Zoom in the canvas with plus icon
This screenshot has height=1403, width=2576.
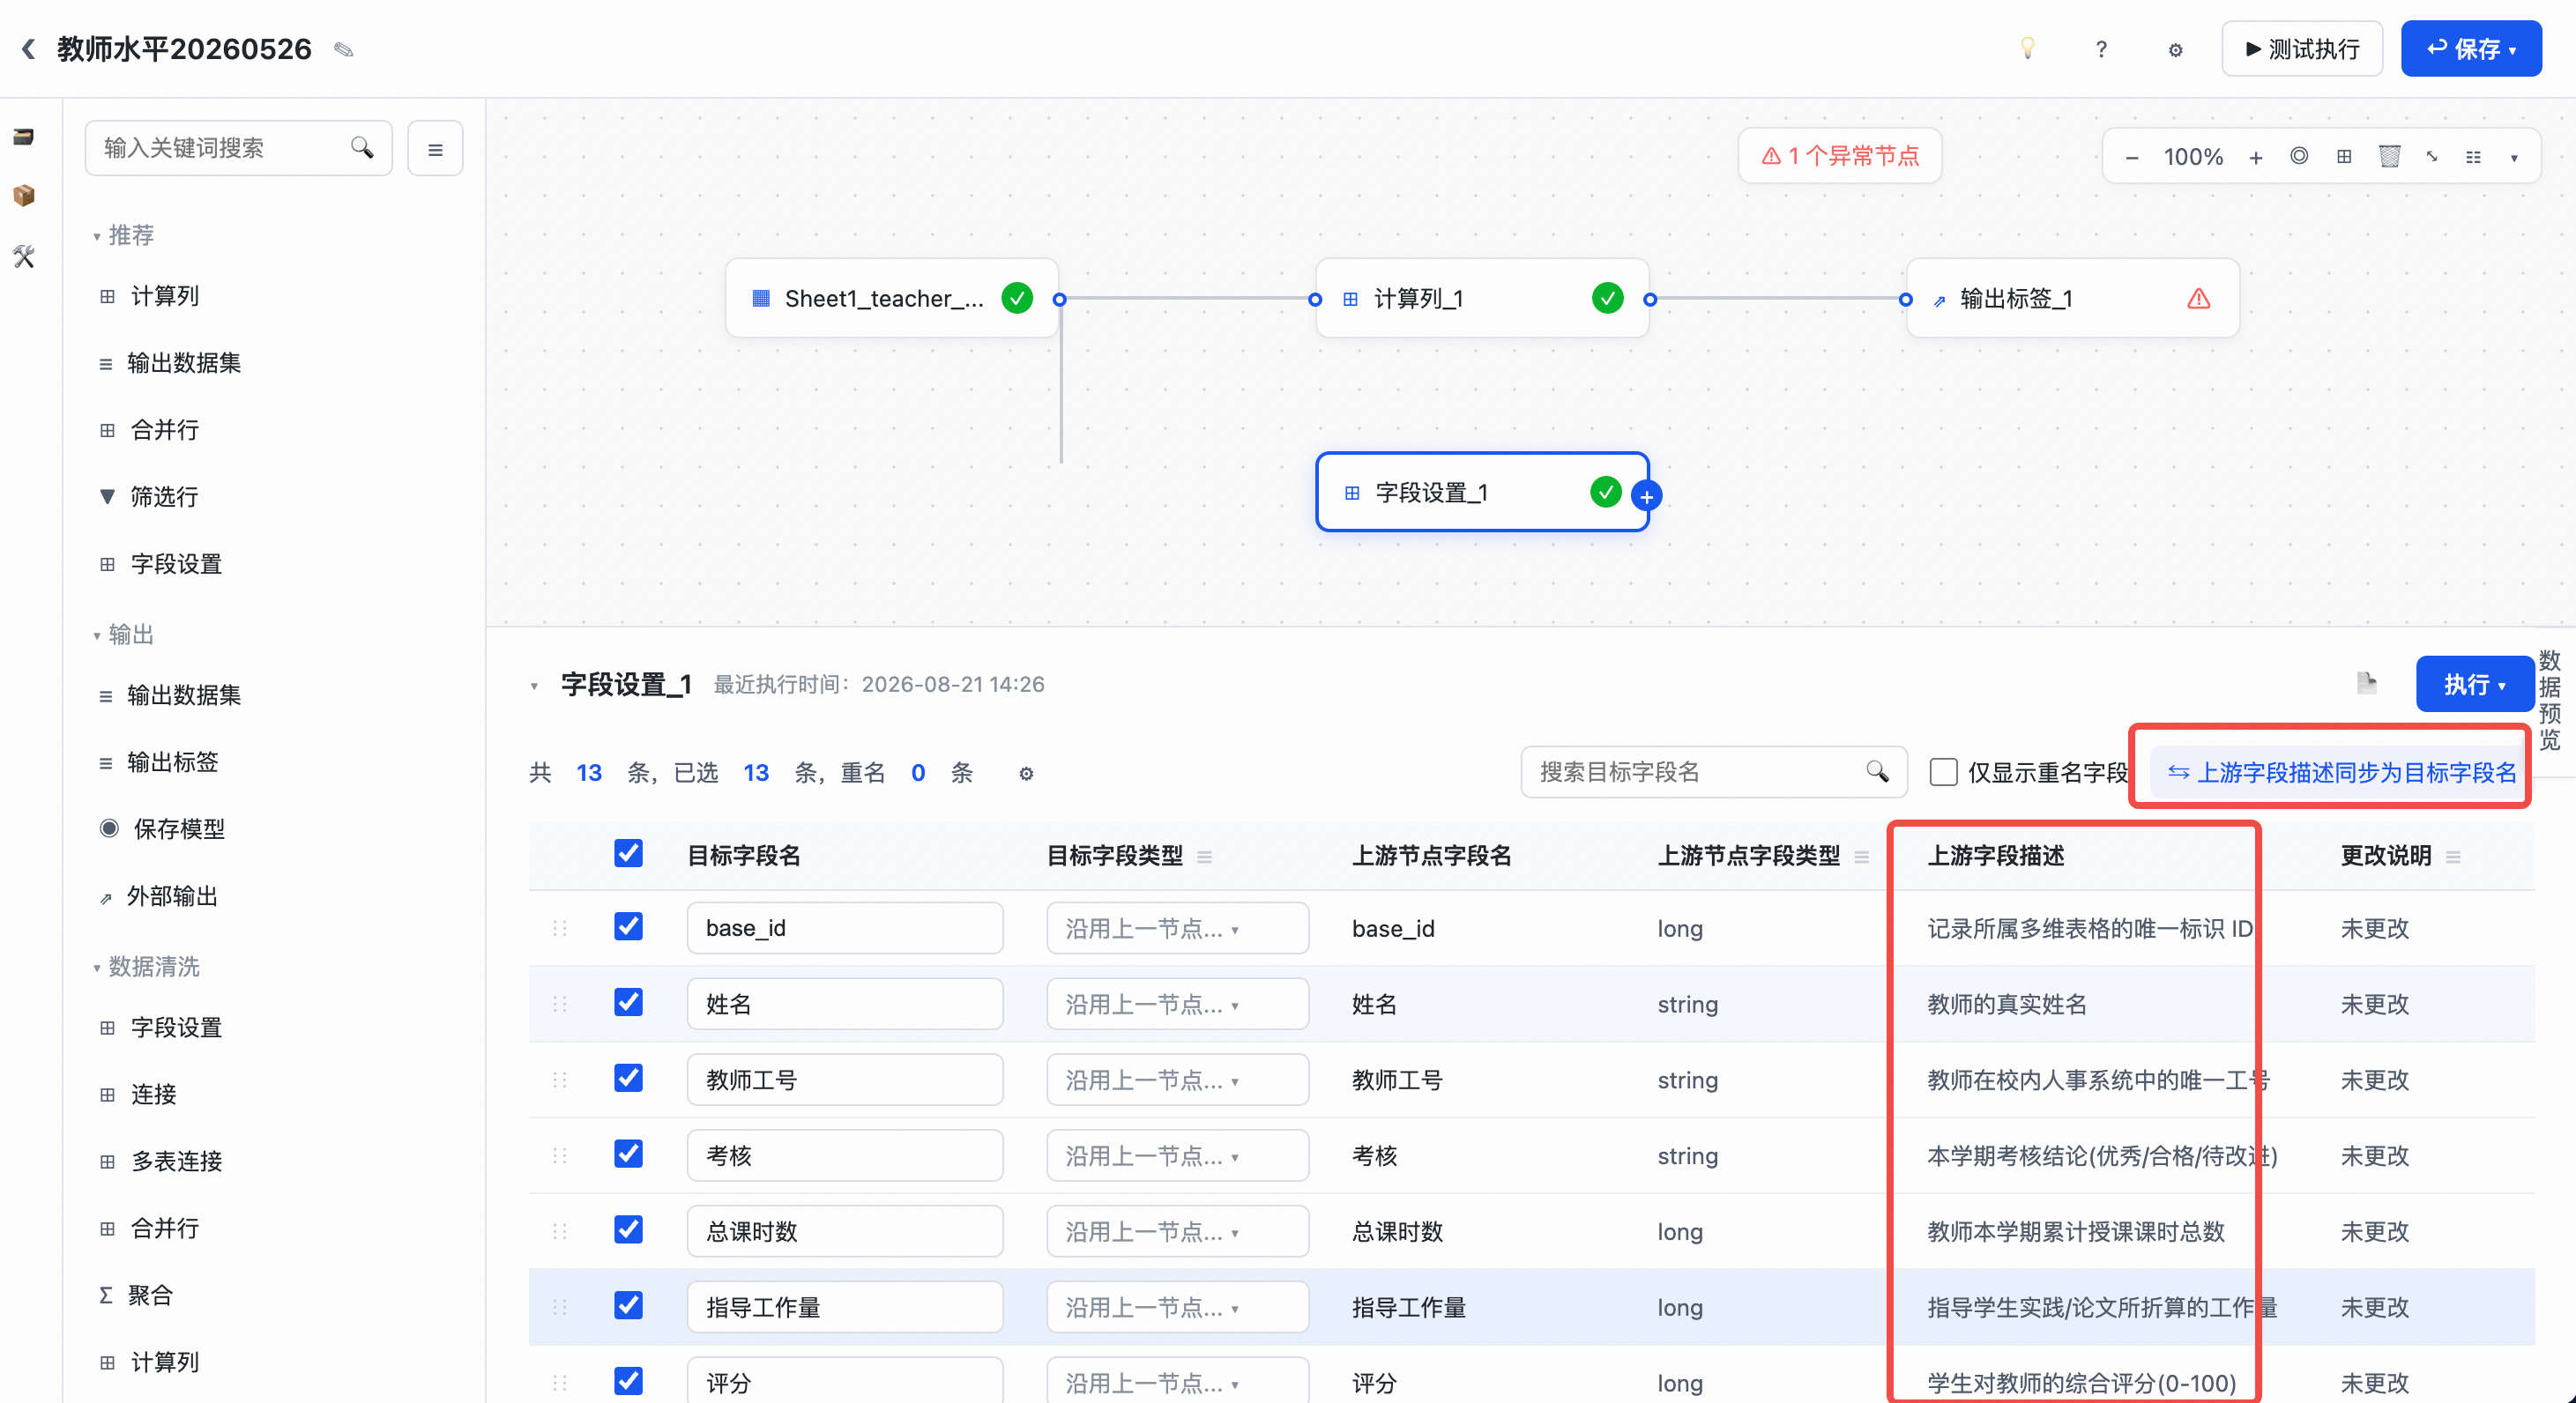2255,157
